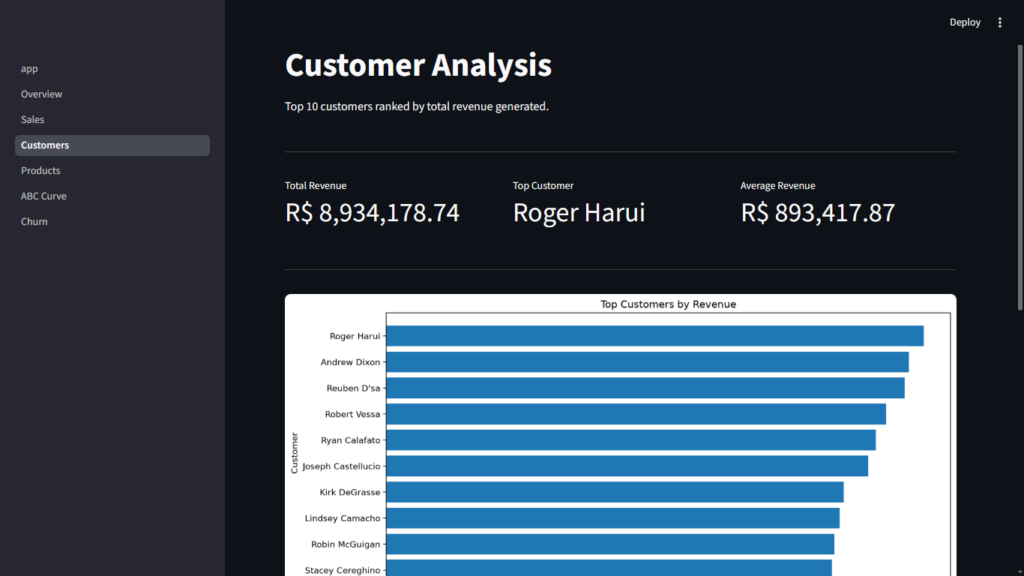Go to the Overview page
The width and height of the screenshot is (1024, 576).
[112, 94]
